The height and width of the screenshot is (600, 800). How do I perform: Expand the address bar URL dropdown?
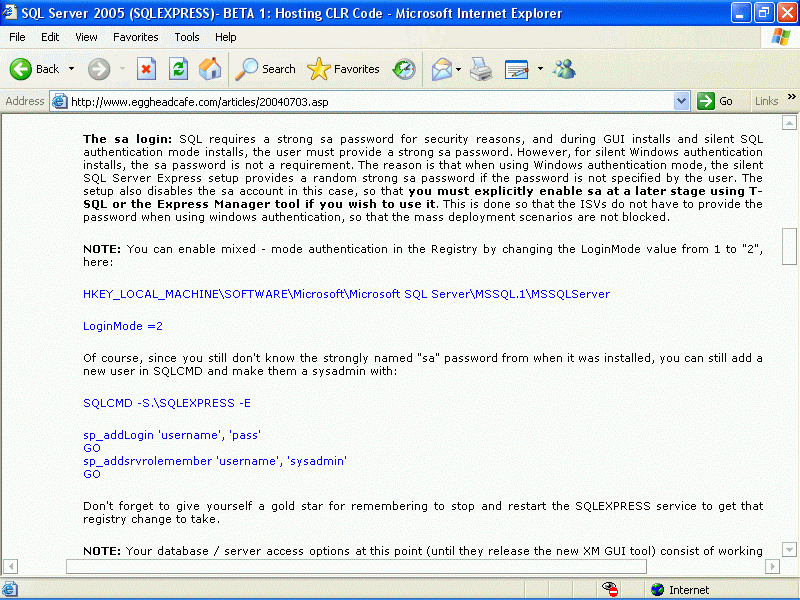pyautogui.click(x=682, y=101)
